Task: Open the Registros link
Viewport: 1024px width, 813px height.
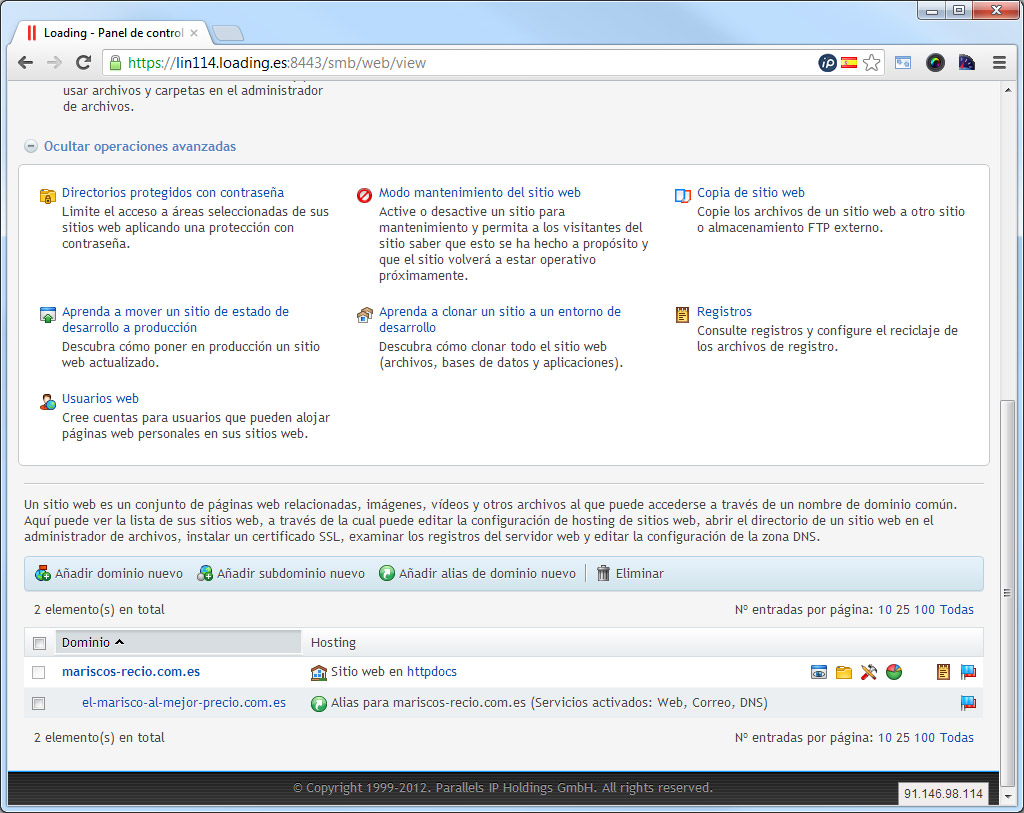Action: tap(724, 311)
